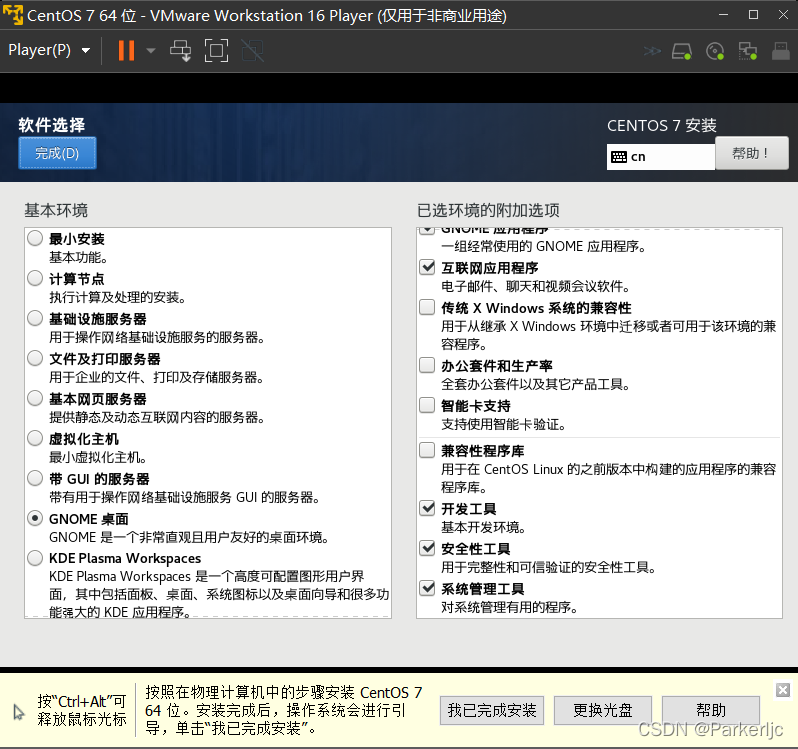Click the 最小虚拟化主机。 description text
Screen dimensions: 798x749
pos(98,457)
